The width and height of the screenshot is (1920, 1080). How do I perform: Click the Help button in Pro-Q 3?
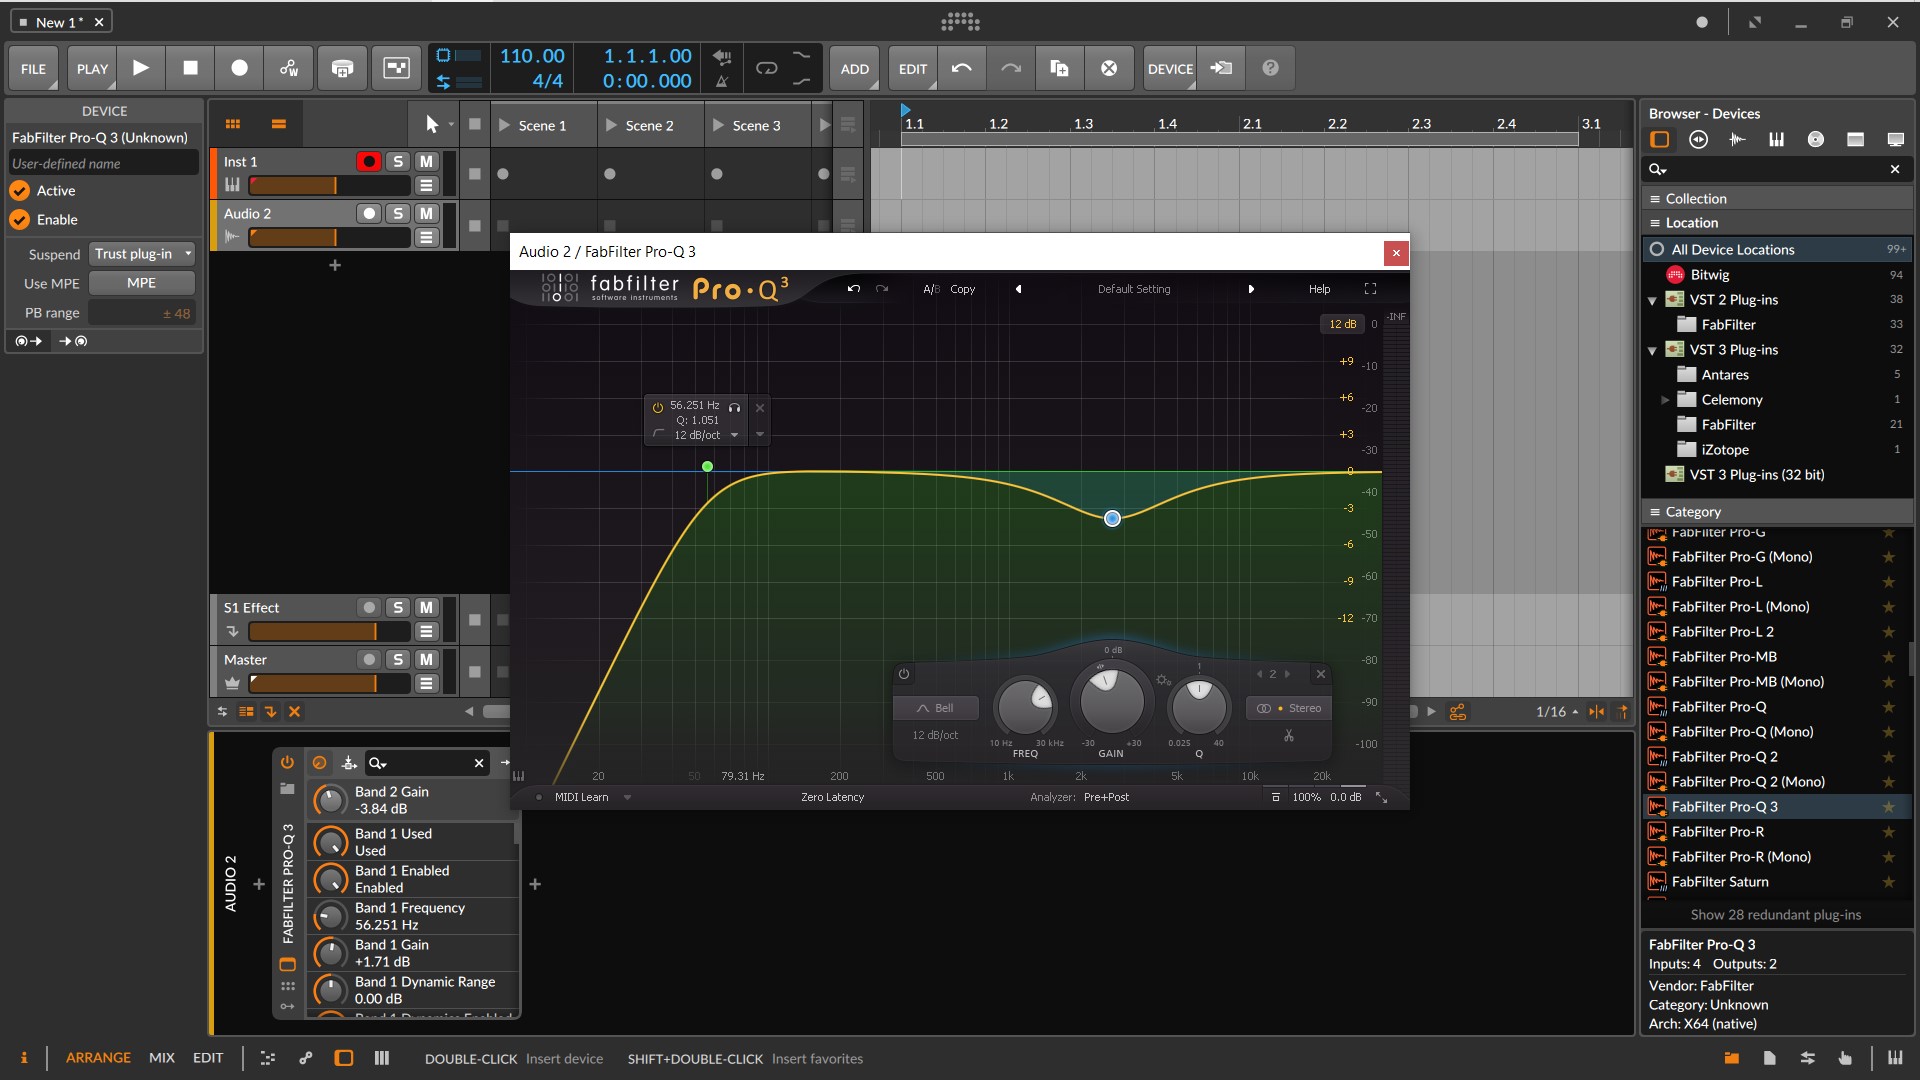point(1319,289)
